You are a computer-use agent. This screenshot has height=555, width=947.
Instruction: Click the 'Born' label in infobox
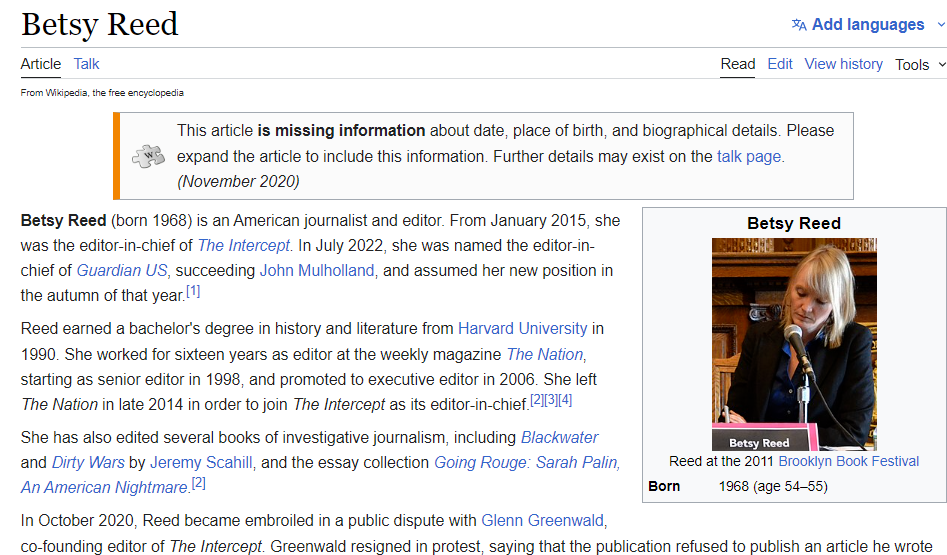pos(664,486)
